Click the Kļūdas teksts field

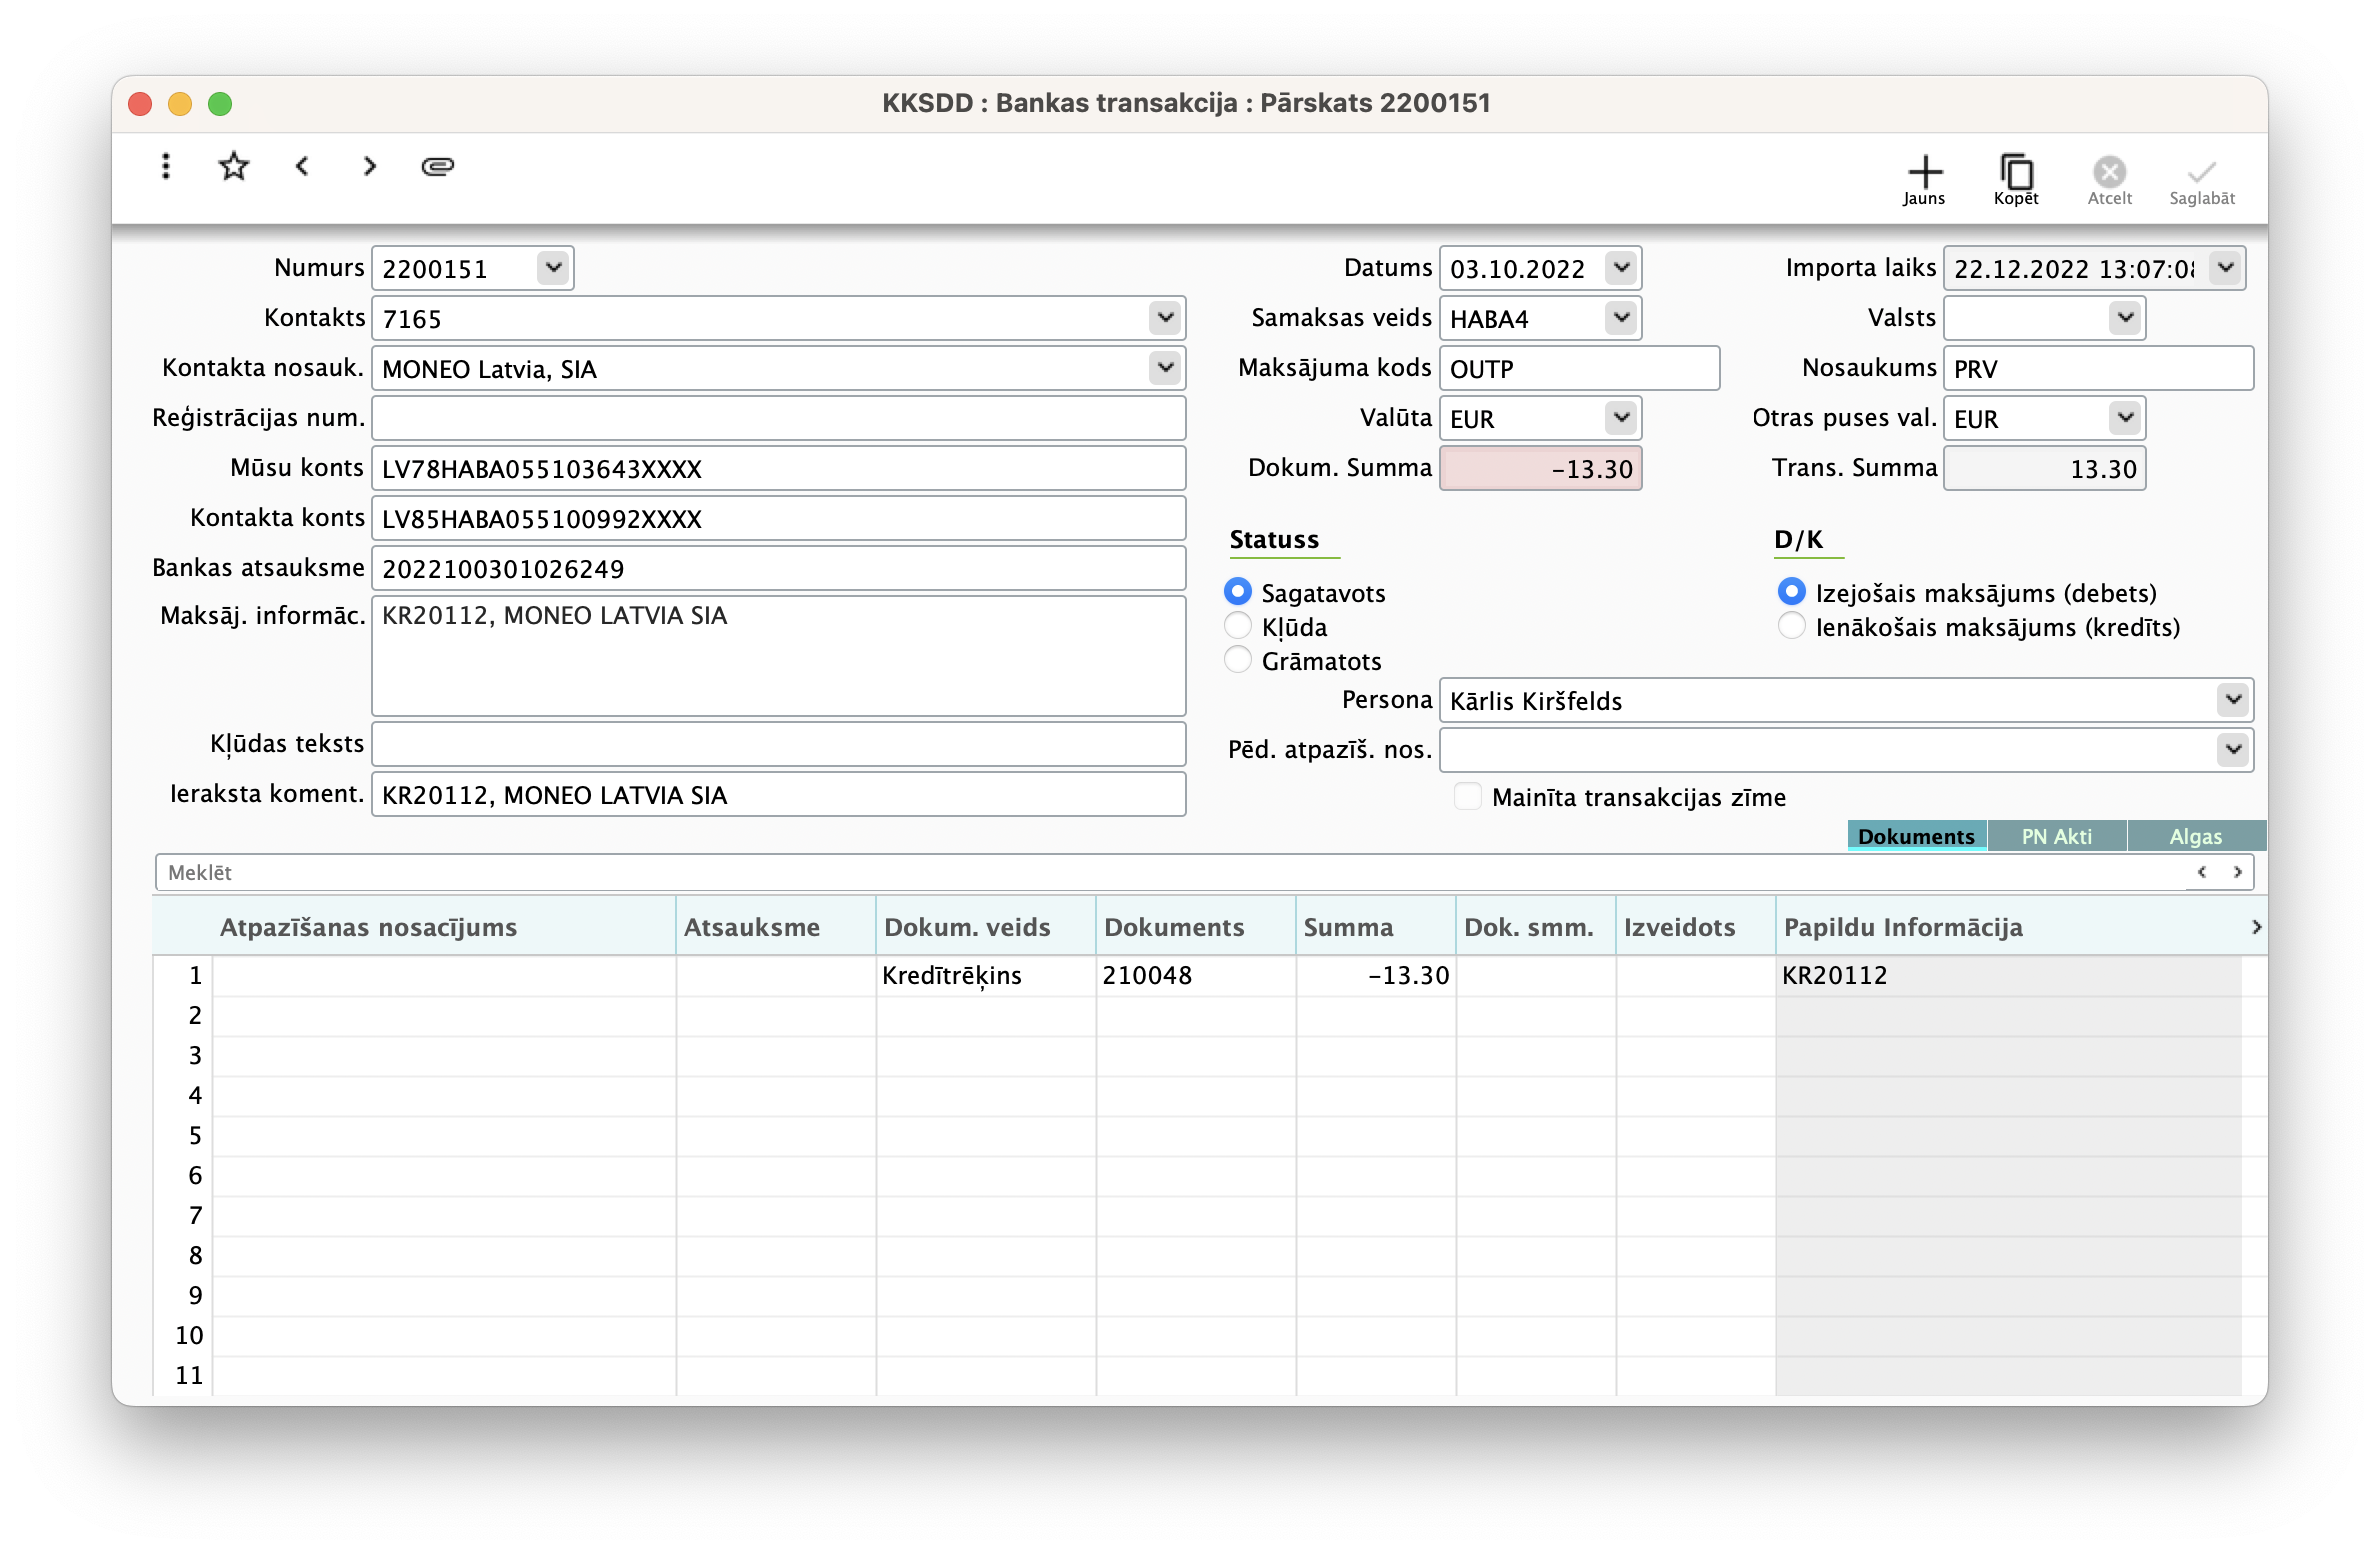pos(778,744)
